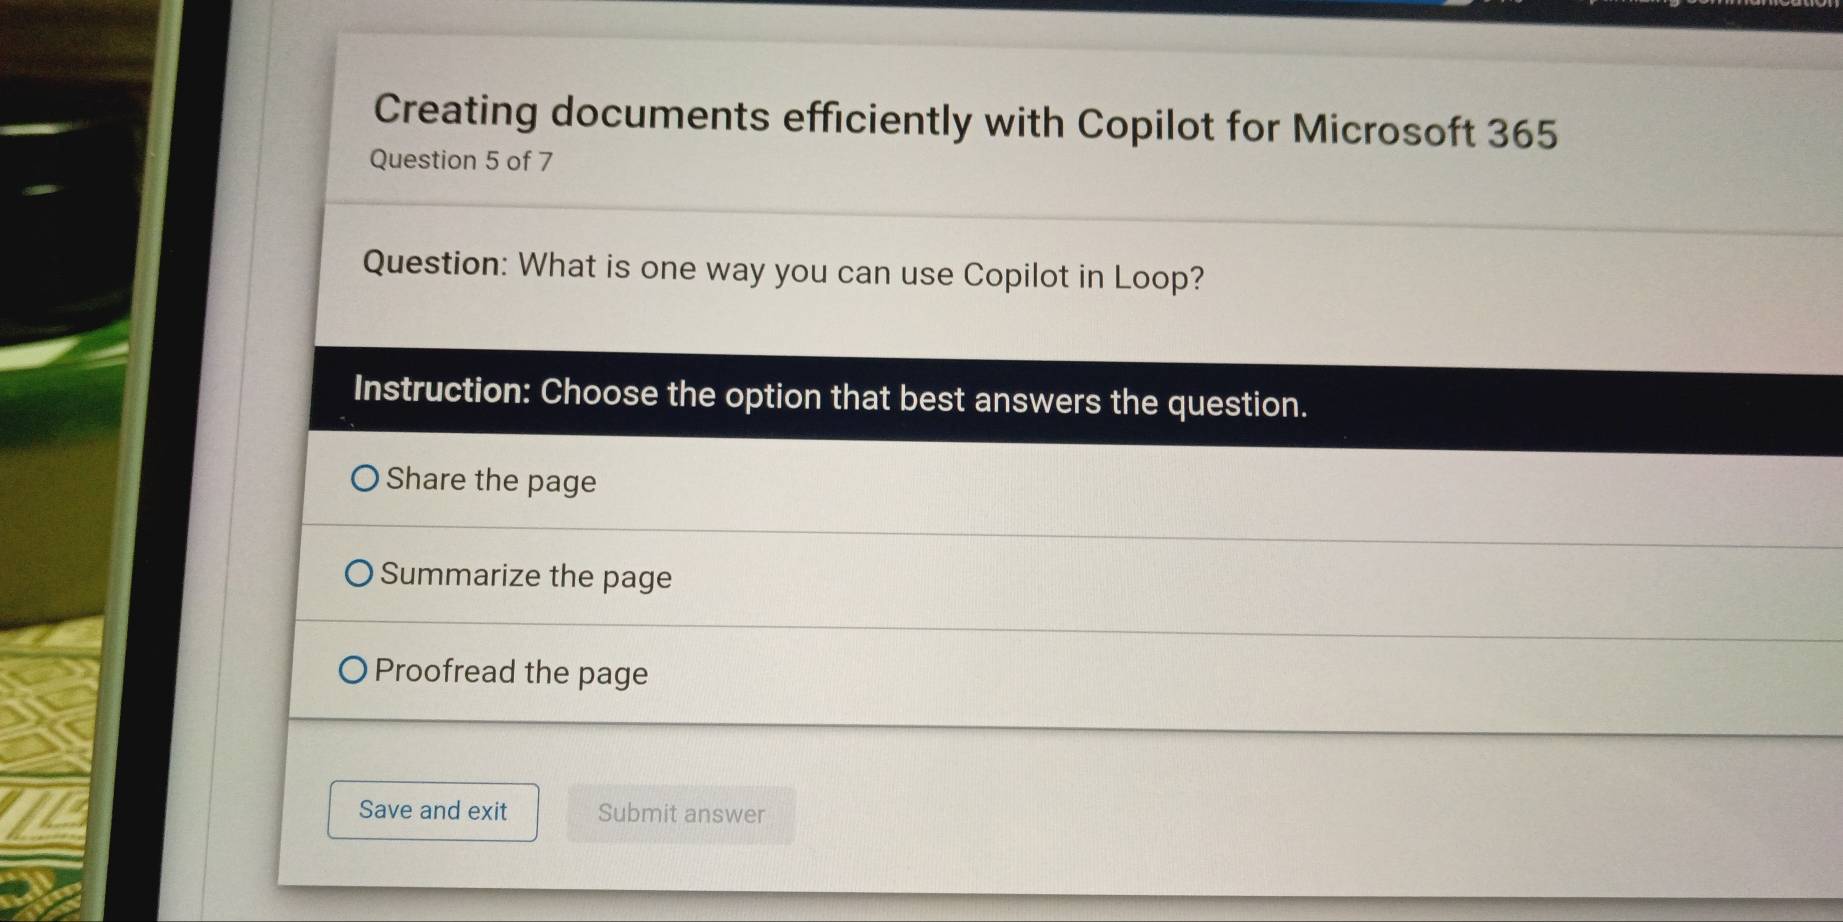
Task: Click the dark Instruction banner
Action: pos(830,399)
